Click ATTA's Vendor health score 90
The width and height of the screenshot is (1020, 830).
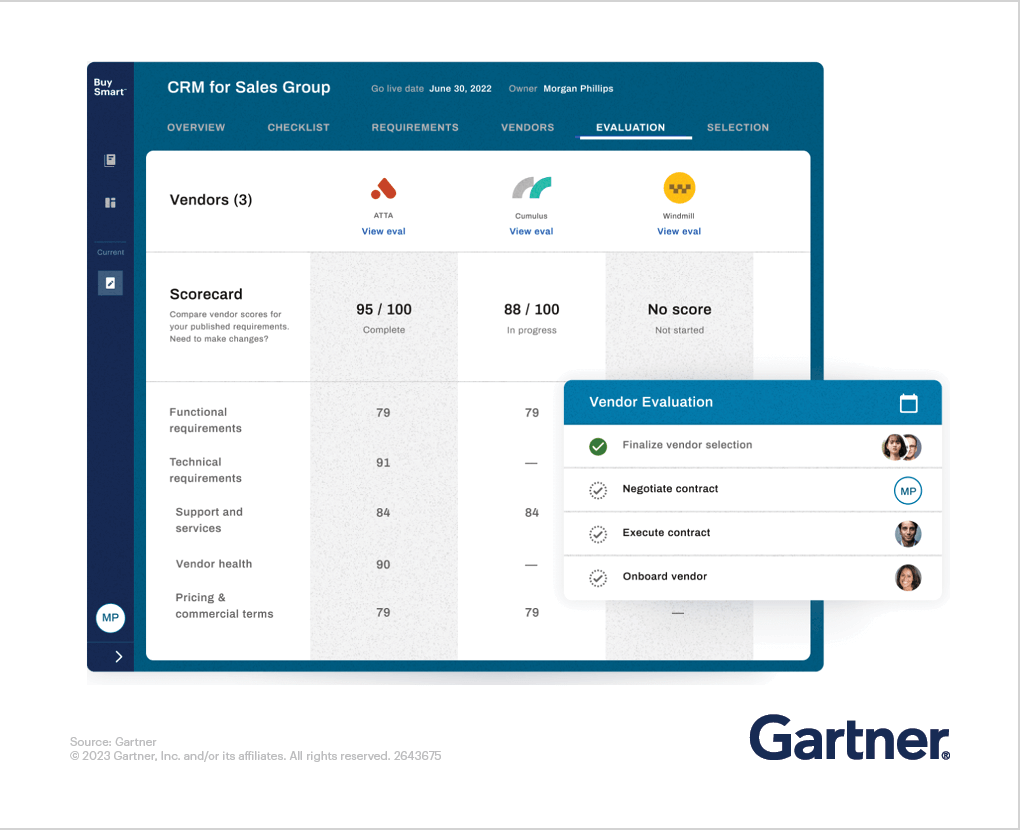tap(383, 565)
